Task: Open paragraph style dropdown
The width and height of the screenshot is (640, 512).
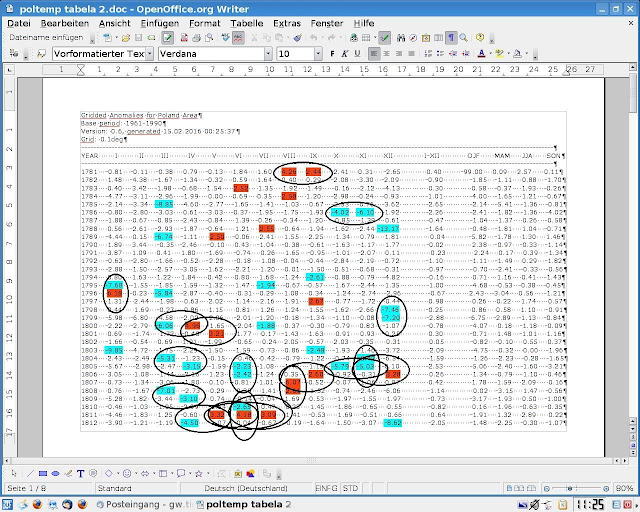Action: point(150,53)
